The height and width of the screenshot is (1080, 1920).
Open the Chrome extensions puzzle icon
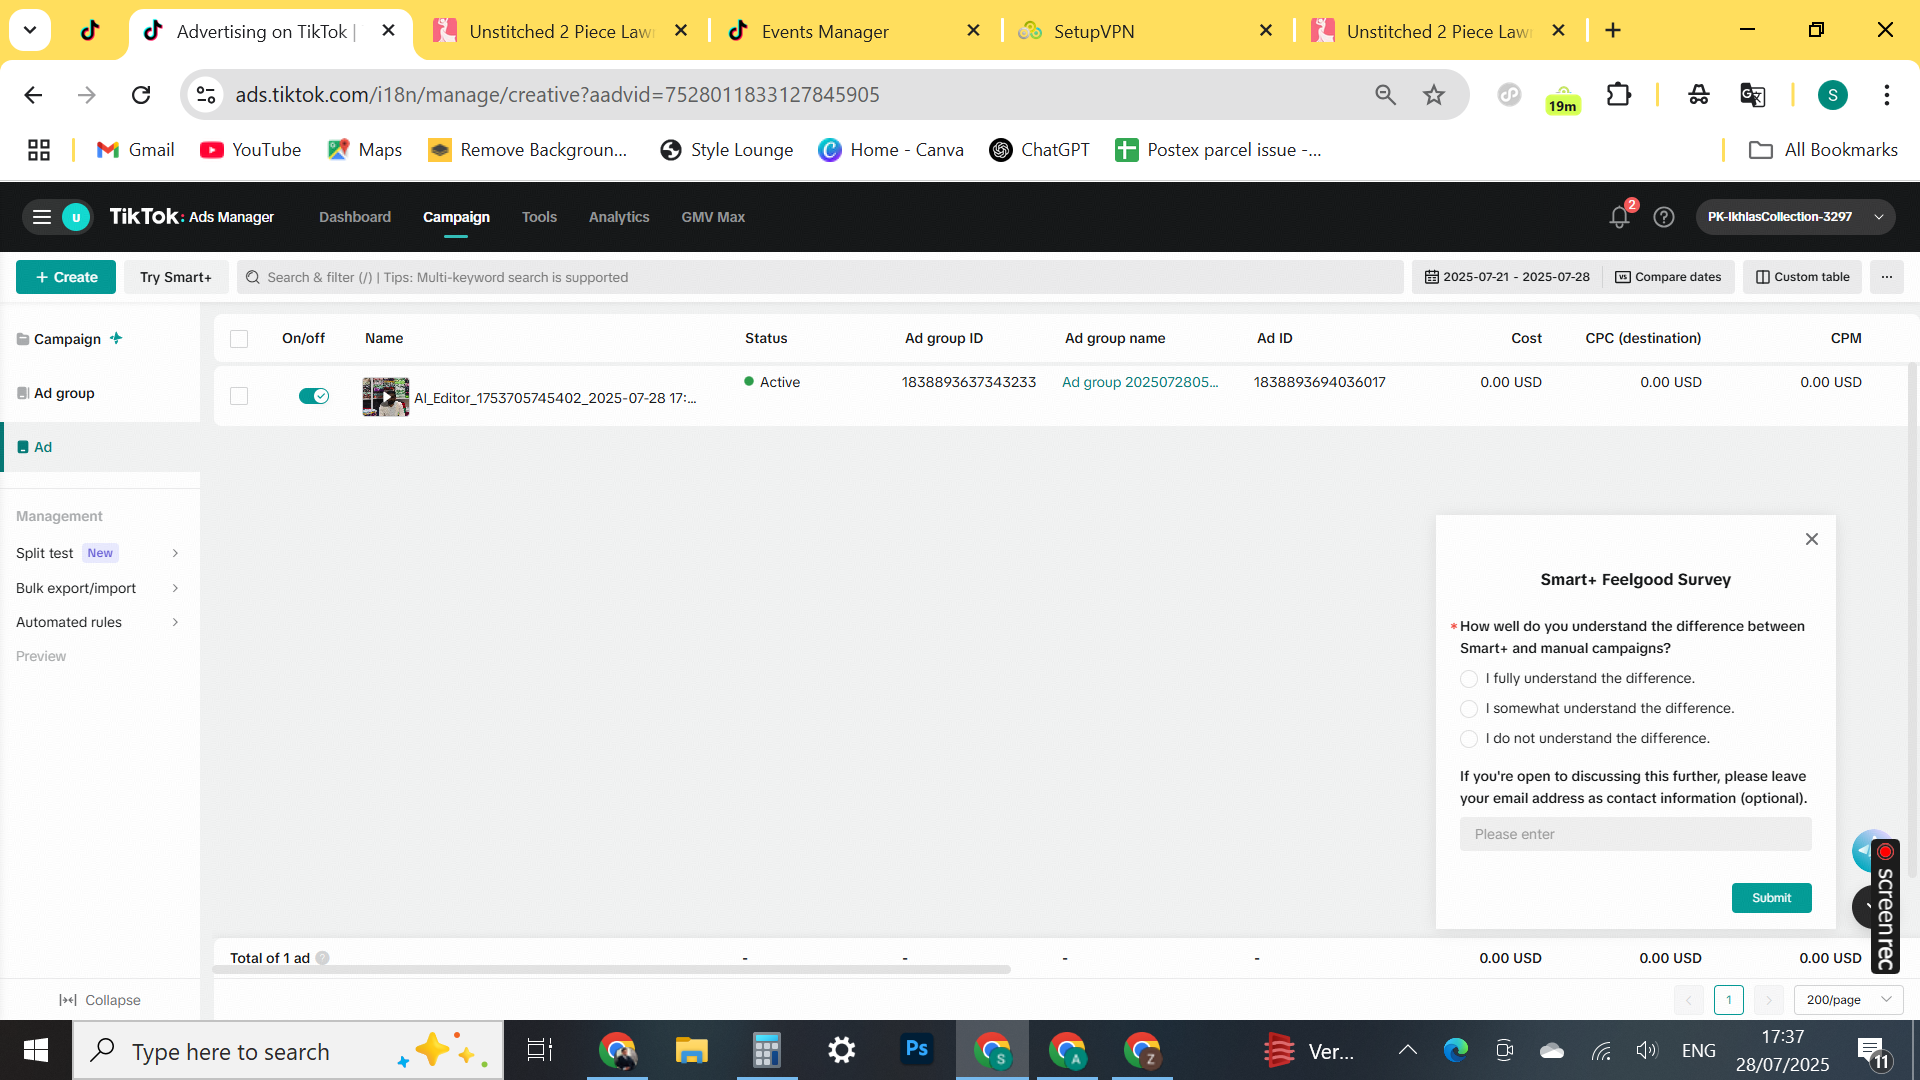pos(1619,95)
